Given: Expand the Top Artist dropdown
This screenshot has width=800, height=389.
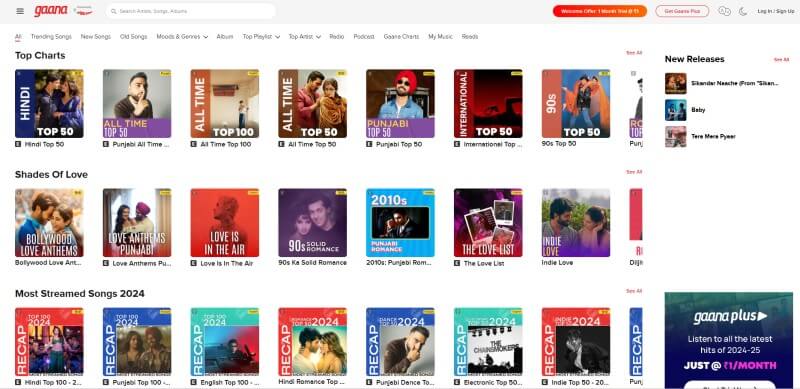Looking at the screenshot, I should [x=305, y=37].
